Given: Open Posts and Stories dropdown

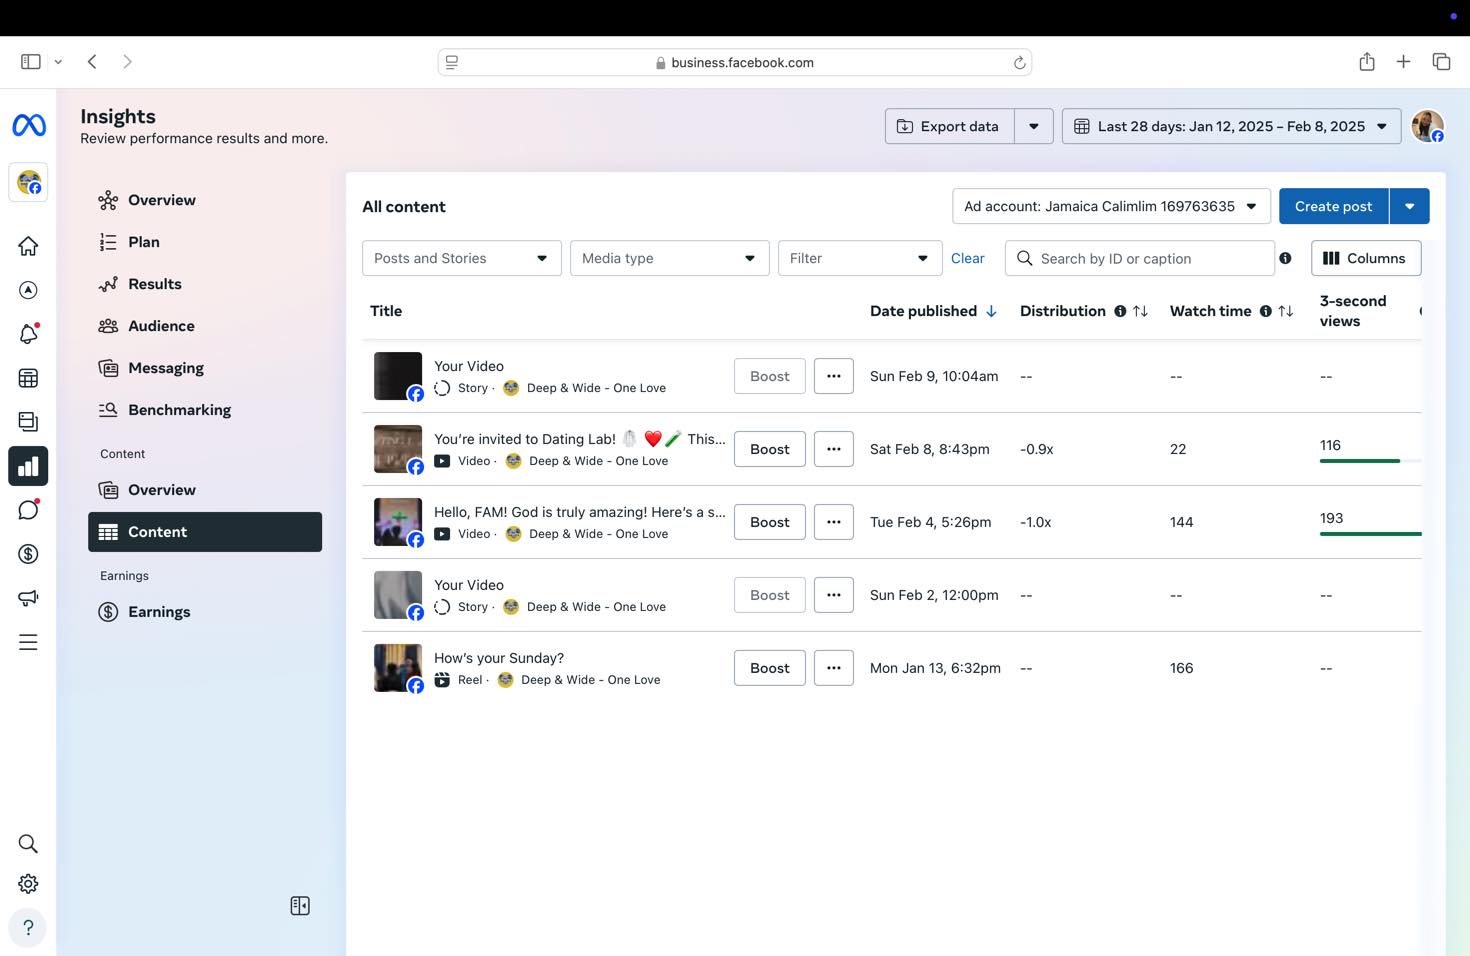Looking at the screenshot, I should (x=461, y=258).
